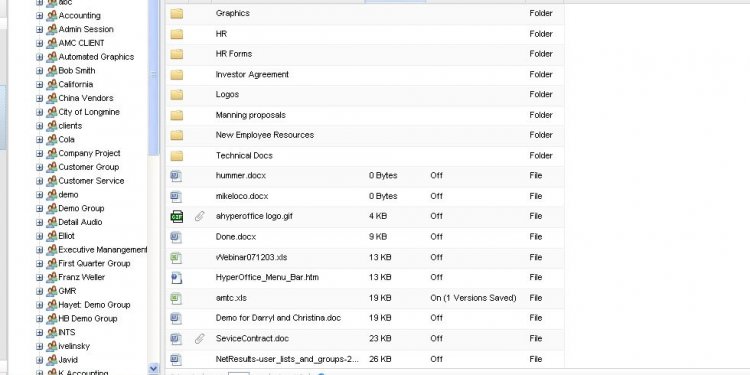Click the Excel icon for Webinar071203.xls
This screenshot has height=375, width=750.
click(176, 257)
